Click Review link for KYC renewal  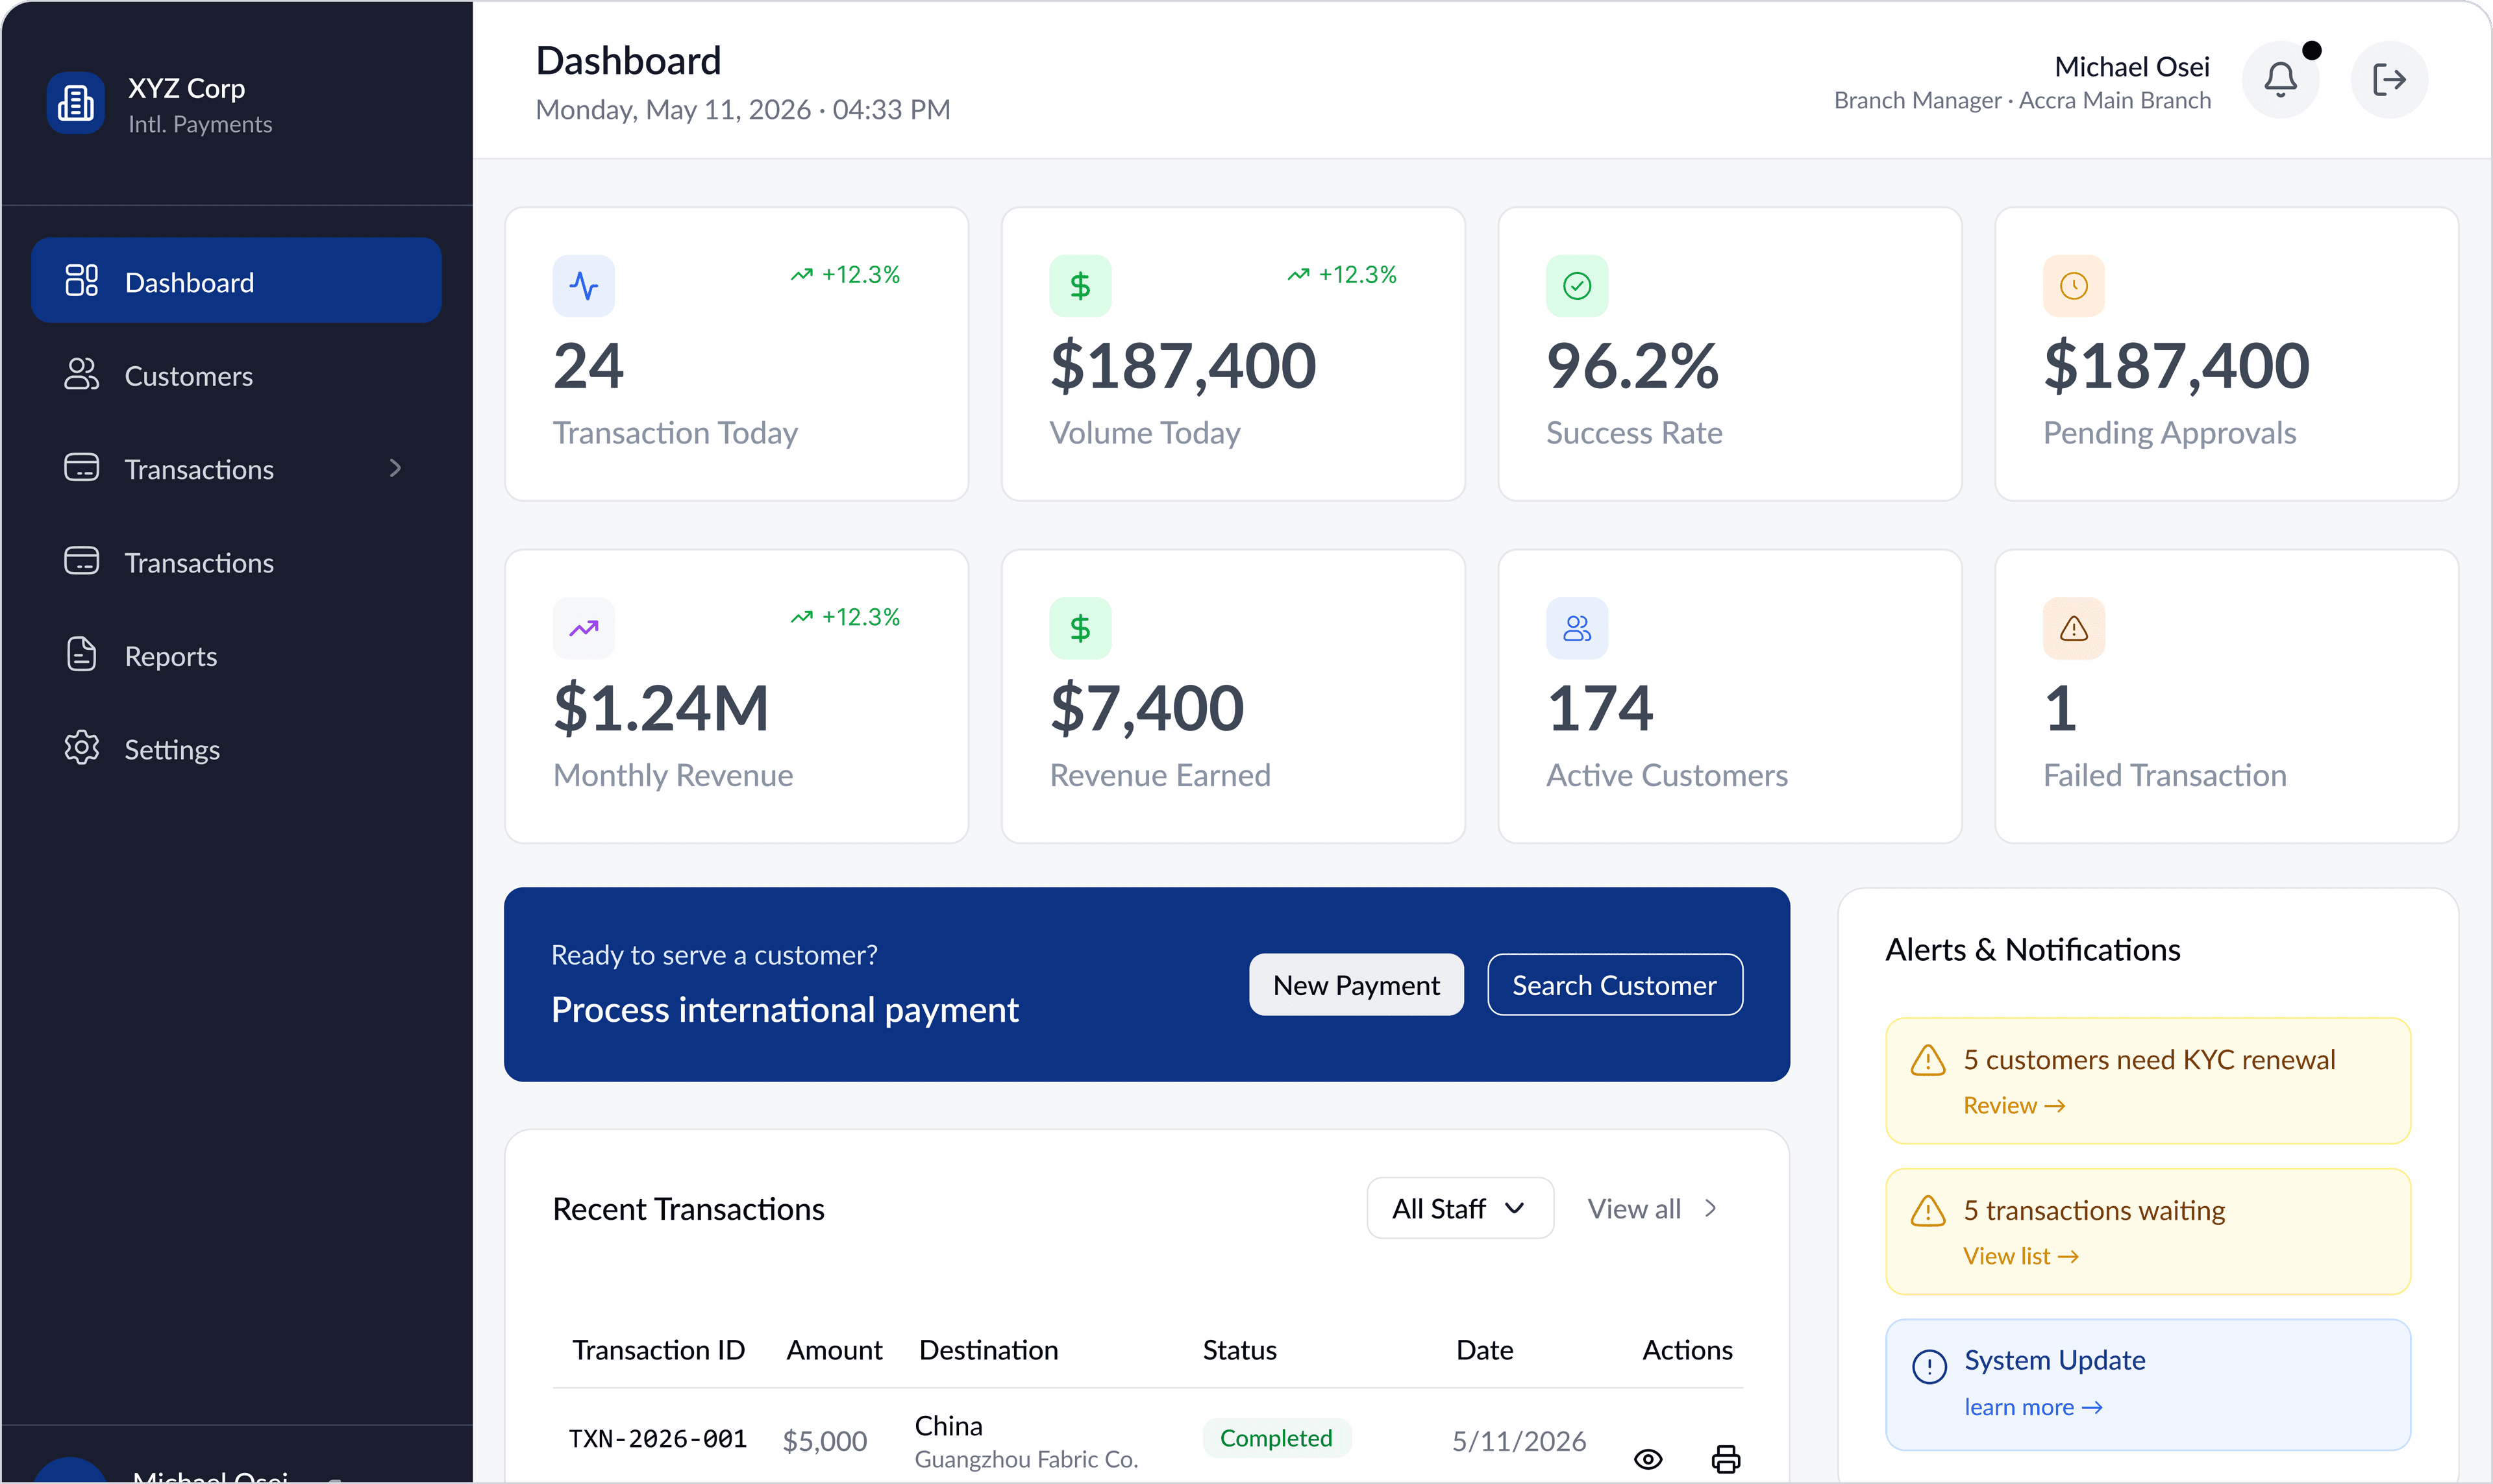pos(2013,1105)
